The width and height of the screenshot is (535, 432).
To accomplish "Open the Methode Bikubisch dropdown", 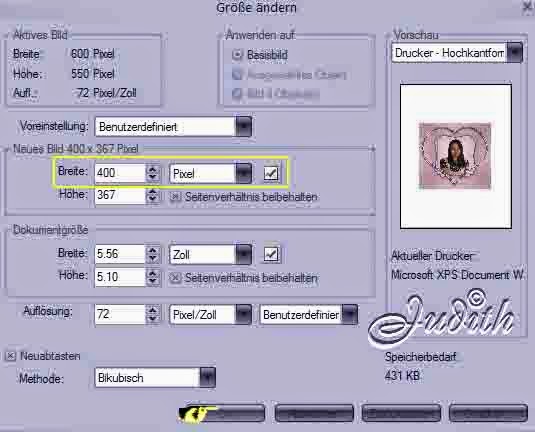I will tap(155, 377).
